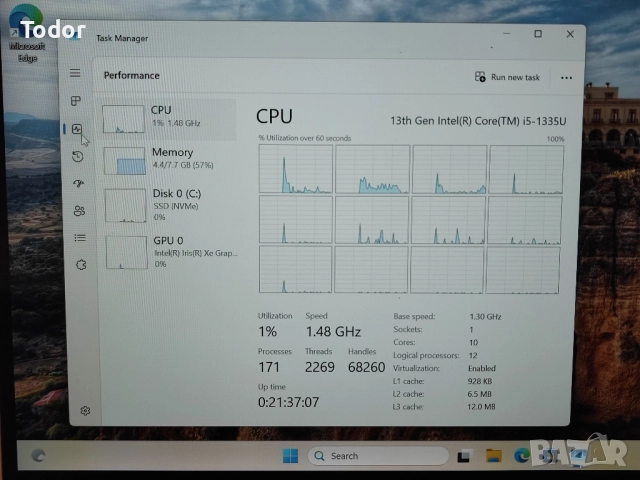The width and height of the screenshot is (640, 480).
Task: Open the Services page icon
Action: 81,264
